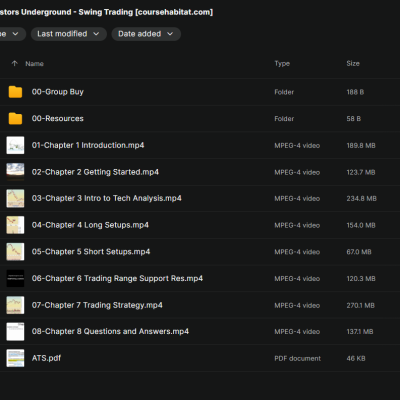Click the PDF document type label
Image resolution: width=400 pixels, height=400 pixels.
pyautogui.click(x=298, y=359)
